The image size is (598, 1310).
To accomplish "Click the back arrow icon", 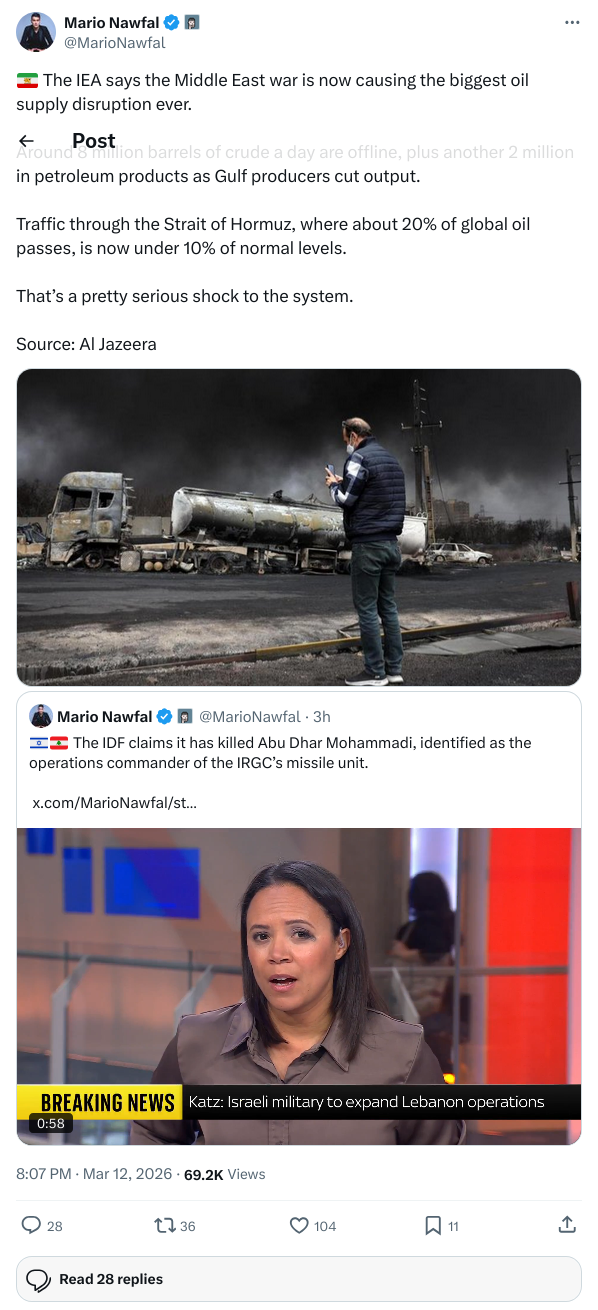I will (27, 141).
